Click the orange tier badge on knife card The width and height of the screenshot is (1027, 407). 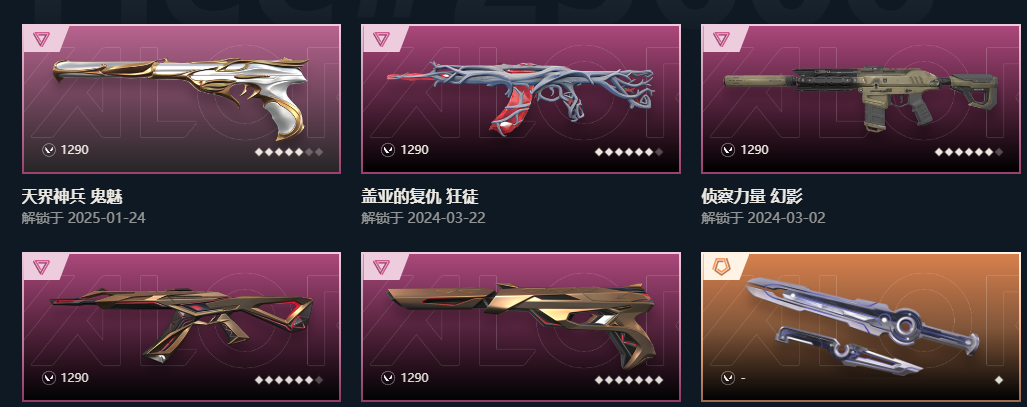721,267
